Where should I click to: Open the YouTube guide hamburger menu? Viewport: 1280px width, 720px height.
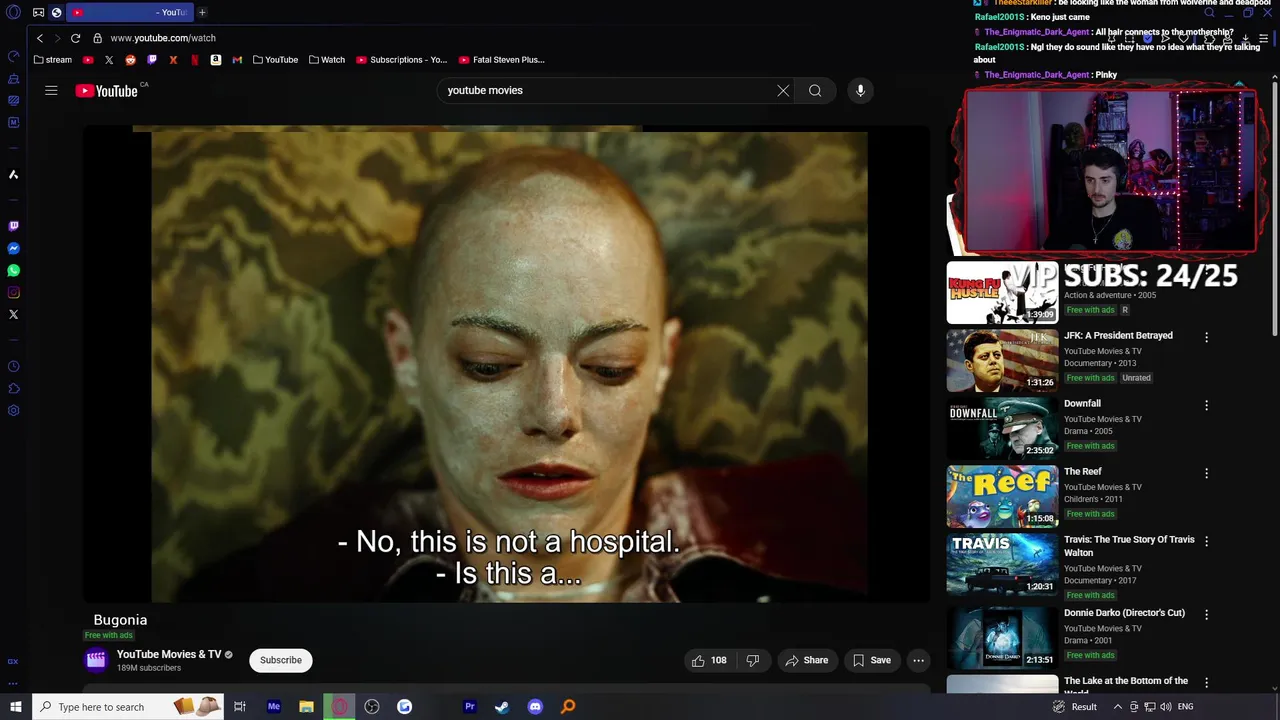pyautogui.click(x=51, y=90)
